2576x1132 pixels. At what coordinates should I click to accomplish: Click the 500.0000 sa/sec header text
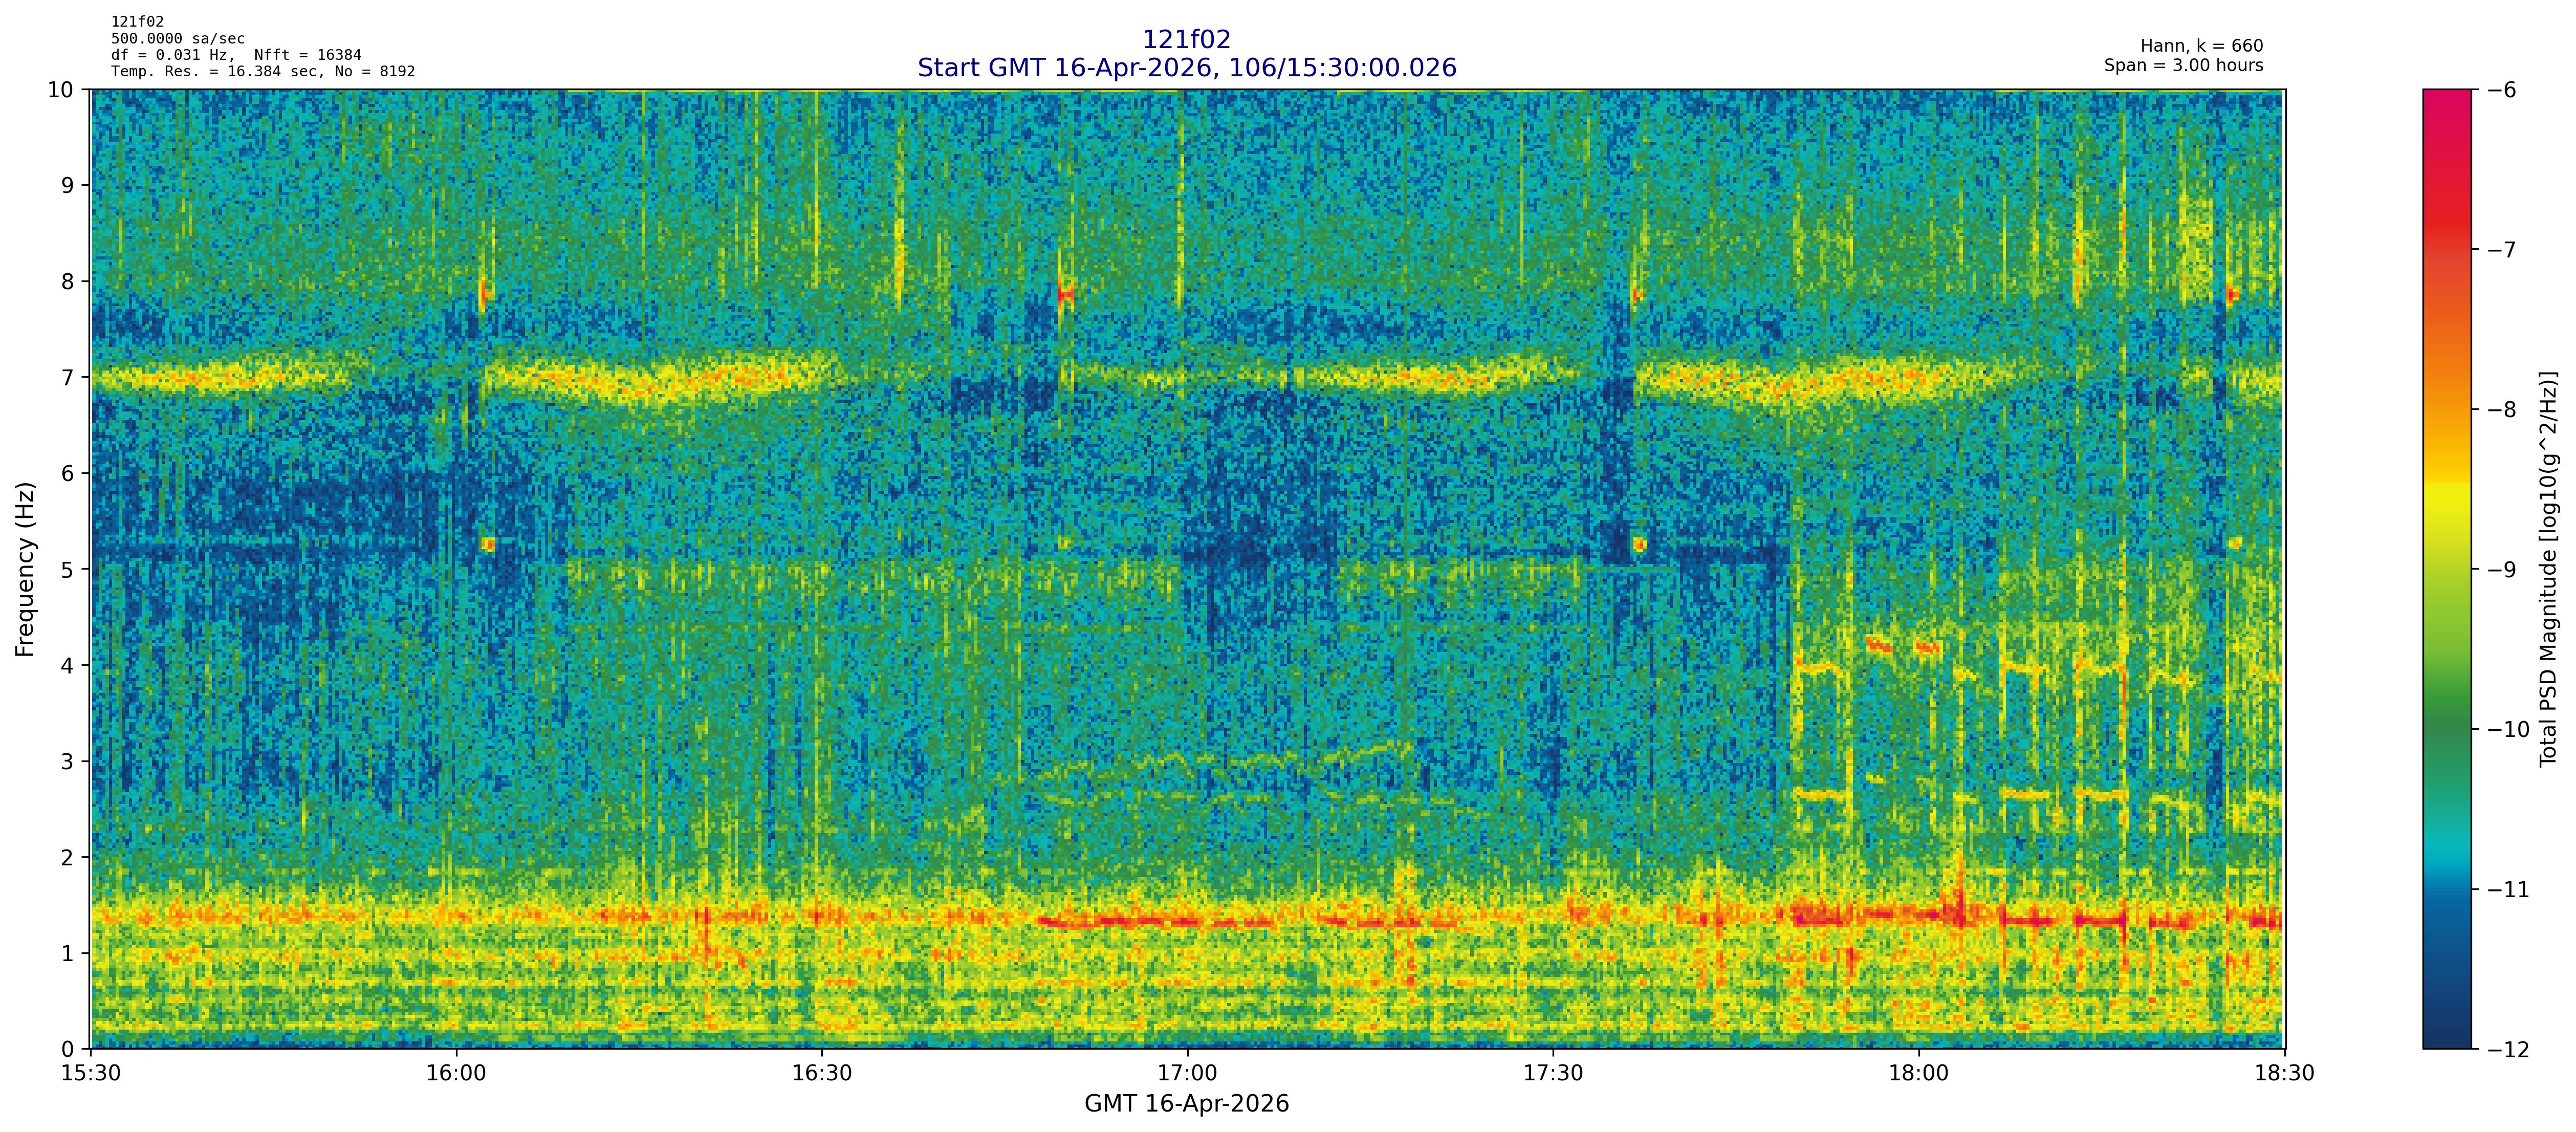[177, 39]
